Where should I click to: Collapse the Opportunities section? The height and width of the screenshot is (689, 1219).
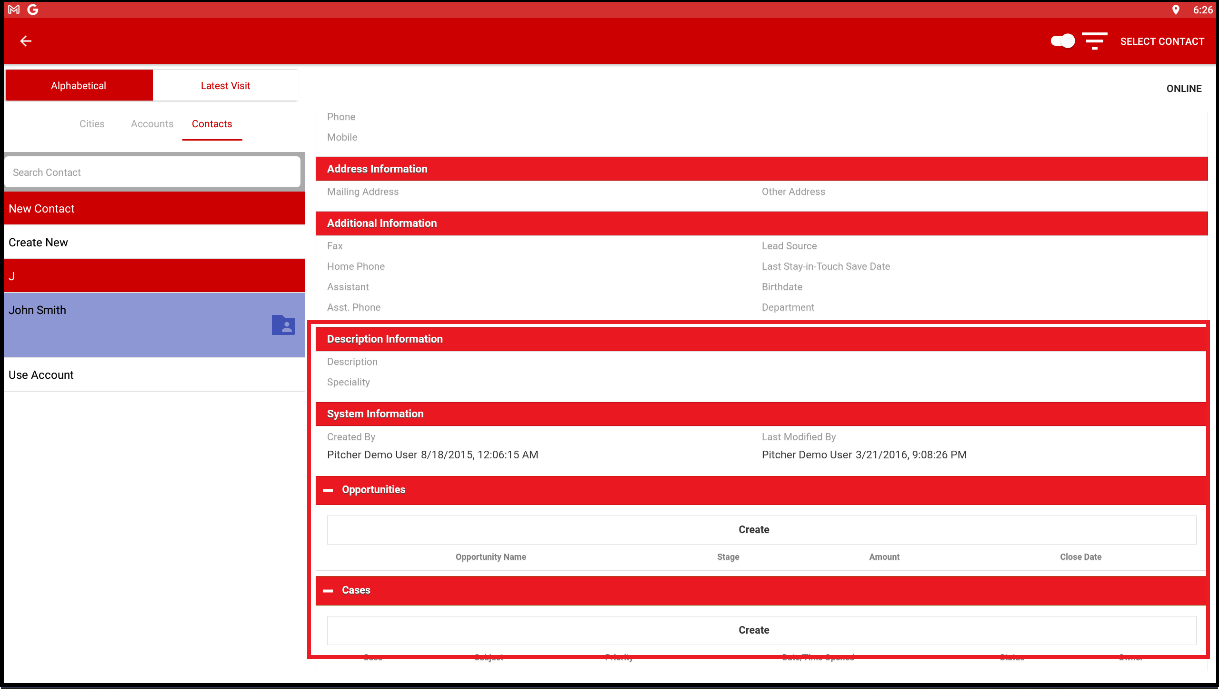328,490
